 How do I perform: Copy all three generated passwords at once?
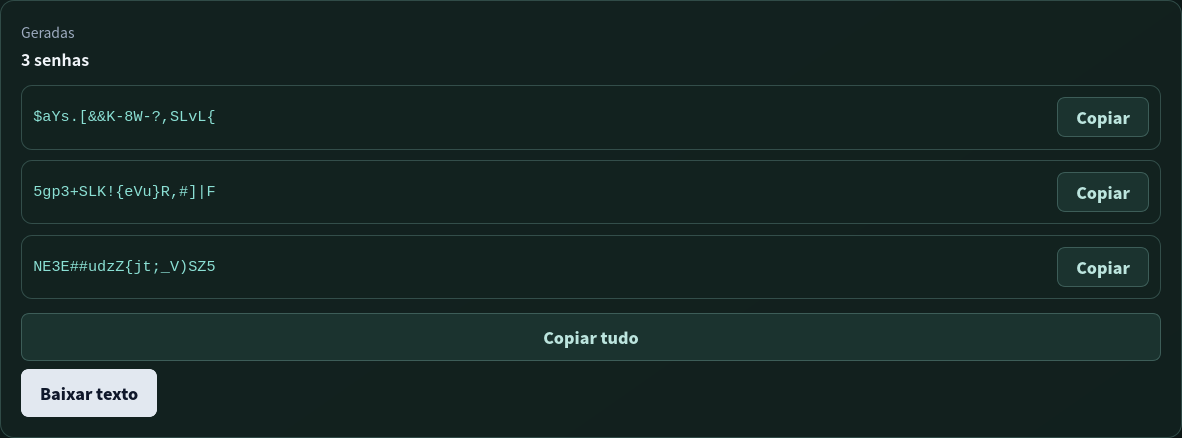(x=590, y=337)
